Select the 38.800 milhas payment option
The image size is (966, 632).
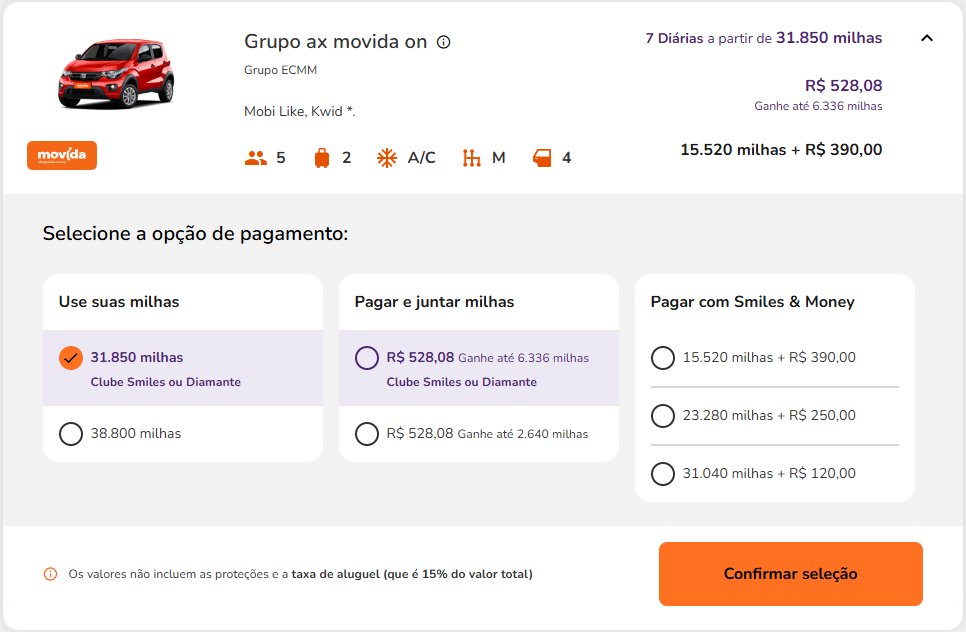coord(71,434)
